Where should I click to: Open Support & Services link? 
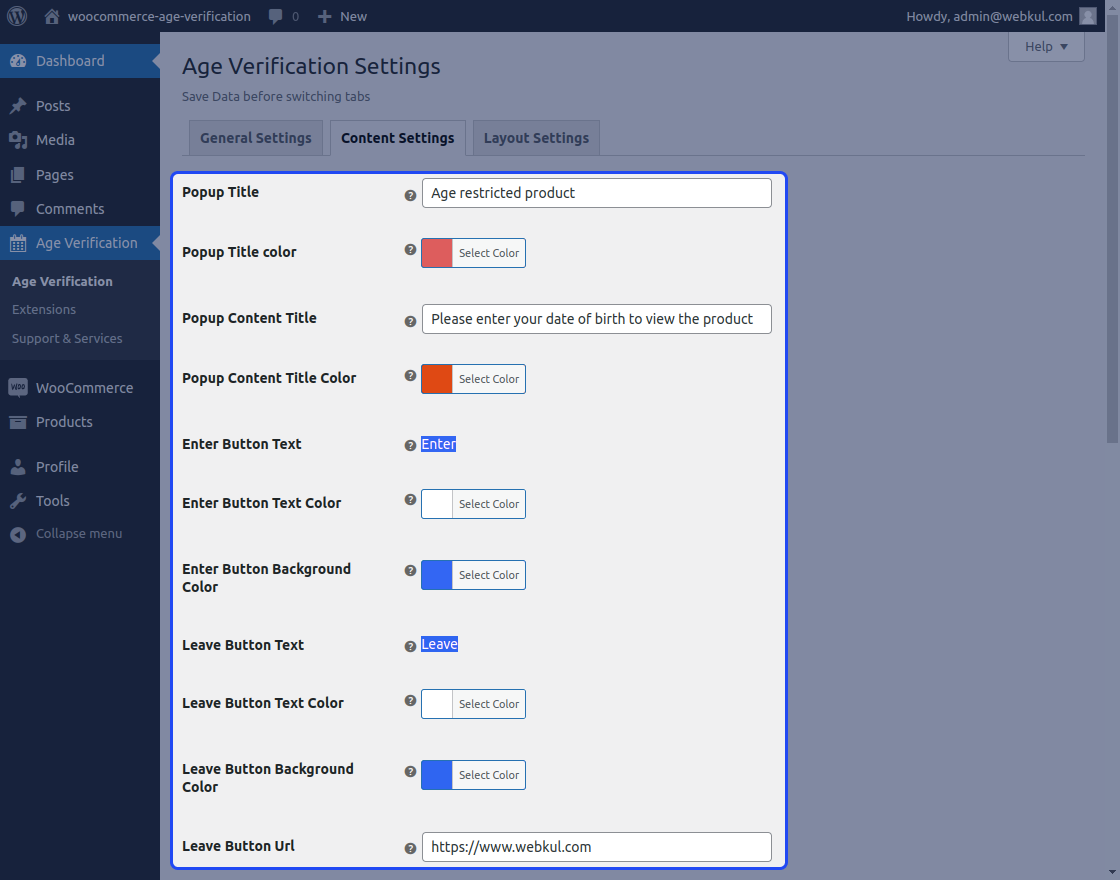[x=67, y=339]
